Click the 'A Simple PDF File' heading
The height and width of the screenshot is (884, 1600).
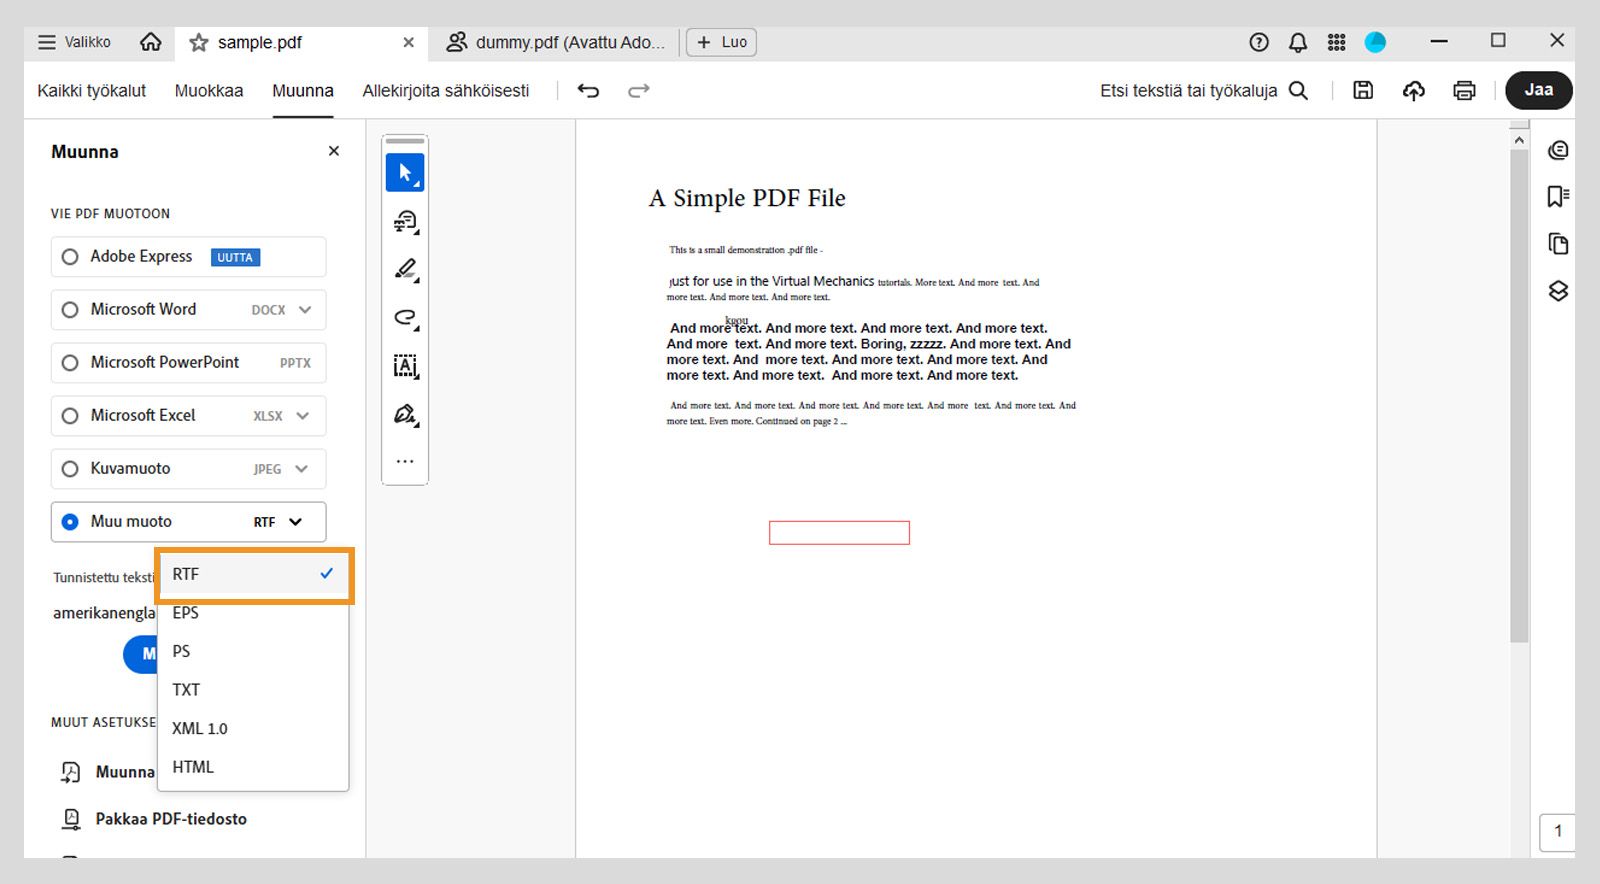click(x=747, y=198)
